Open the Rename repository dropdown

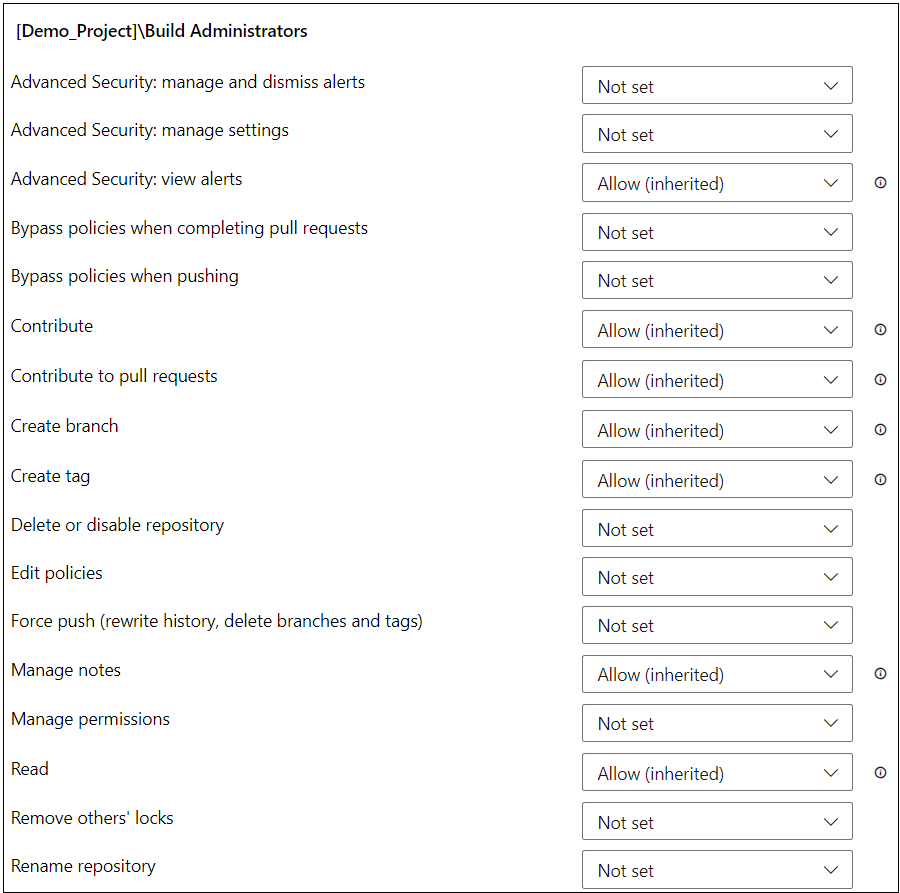click(x=717, y=870)
